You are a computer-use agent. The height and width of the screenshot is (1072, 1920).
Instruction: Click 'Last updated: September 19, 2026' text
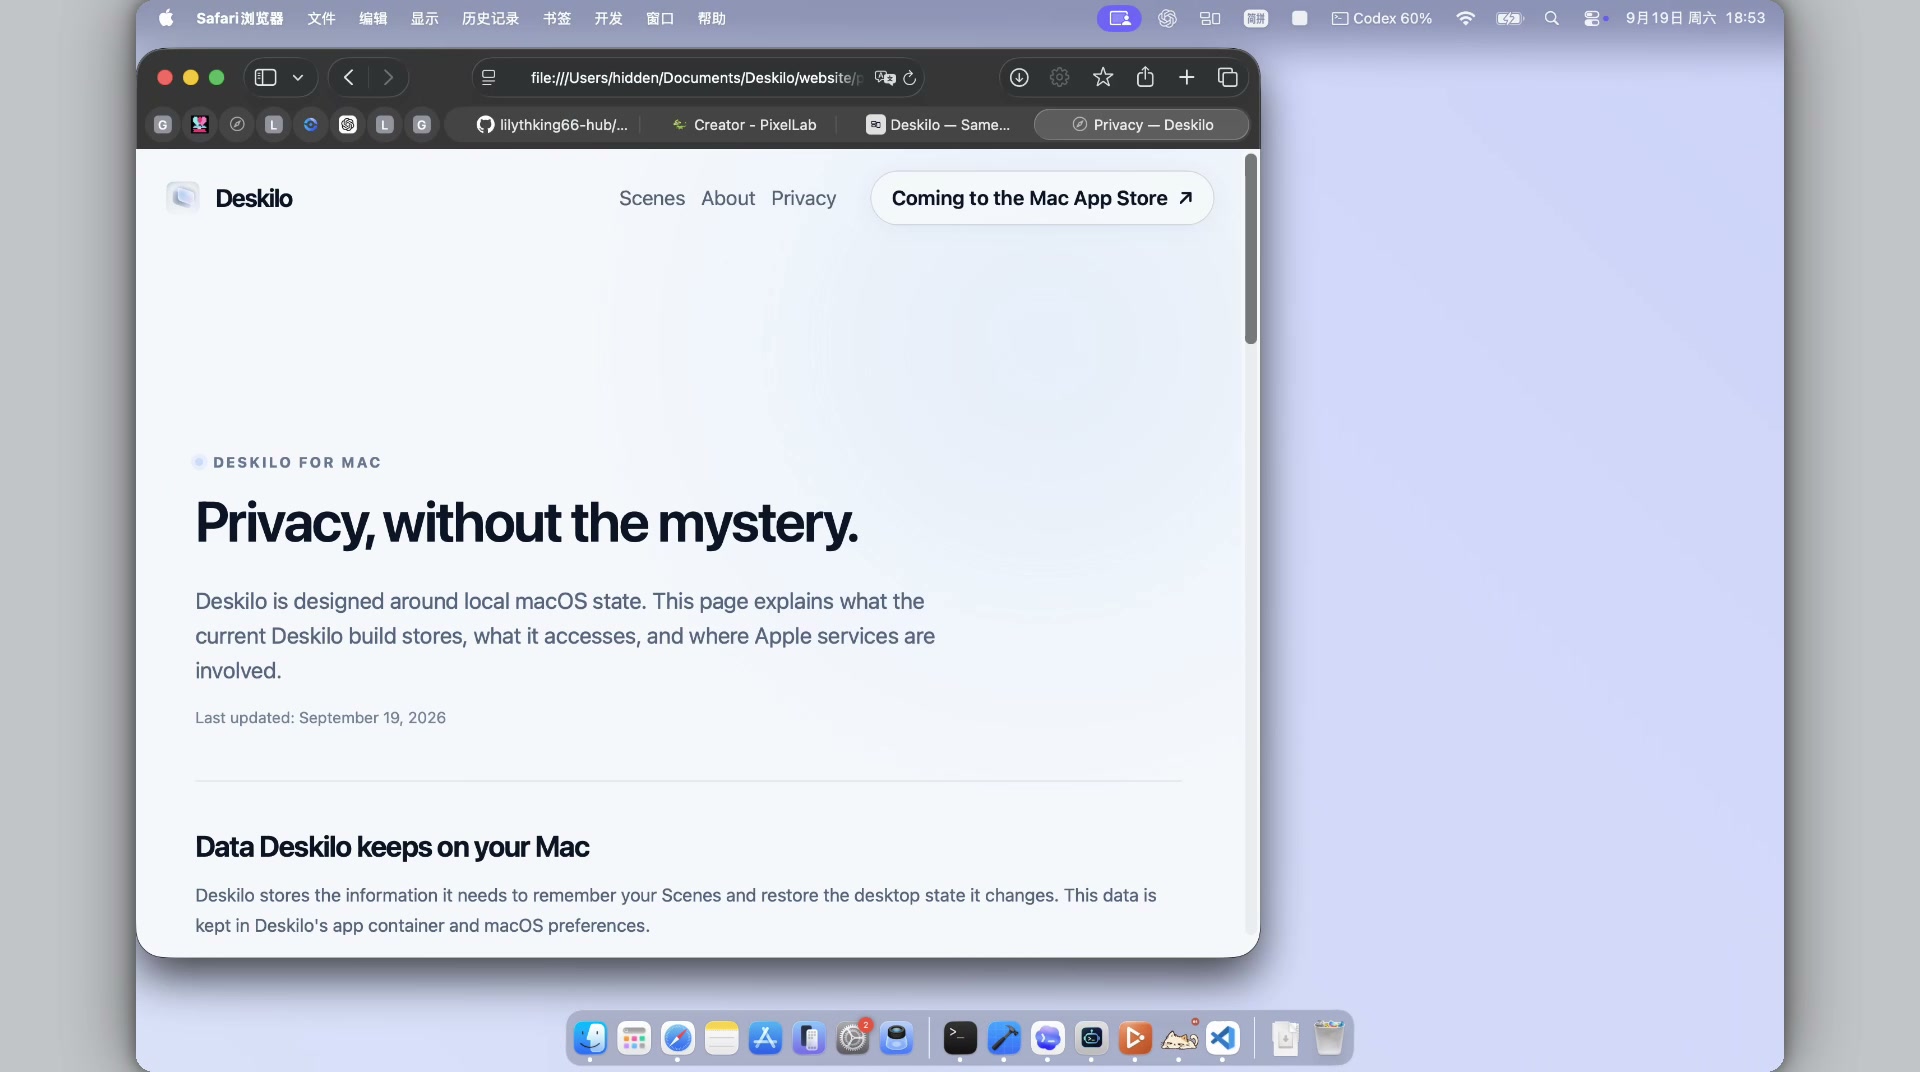click(320, 718)
